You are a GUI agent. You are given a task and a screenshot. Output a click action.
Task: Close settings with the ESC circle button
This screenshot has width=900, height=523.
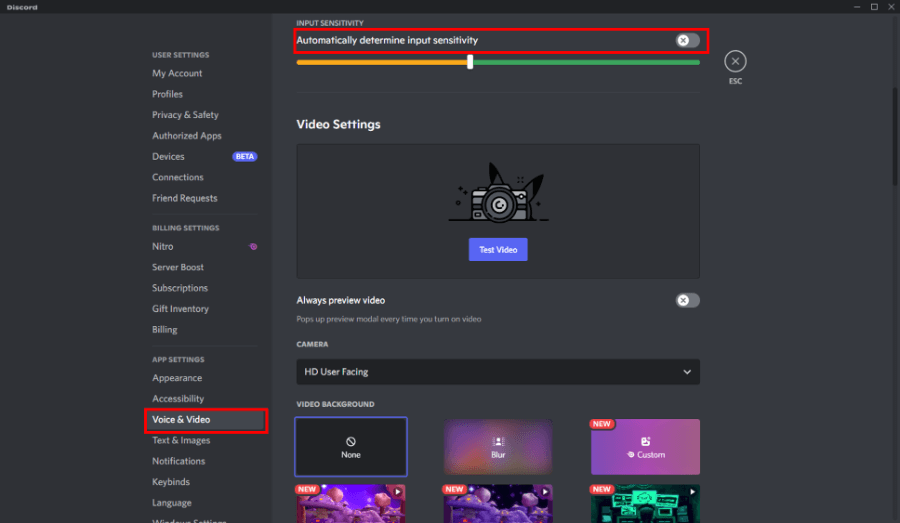coord(735,61)
